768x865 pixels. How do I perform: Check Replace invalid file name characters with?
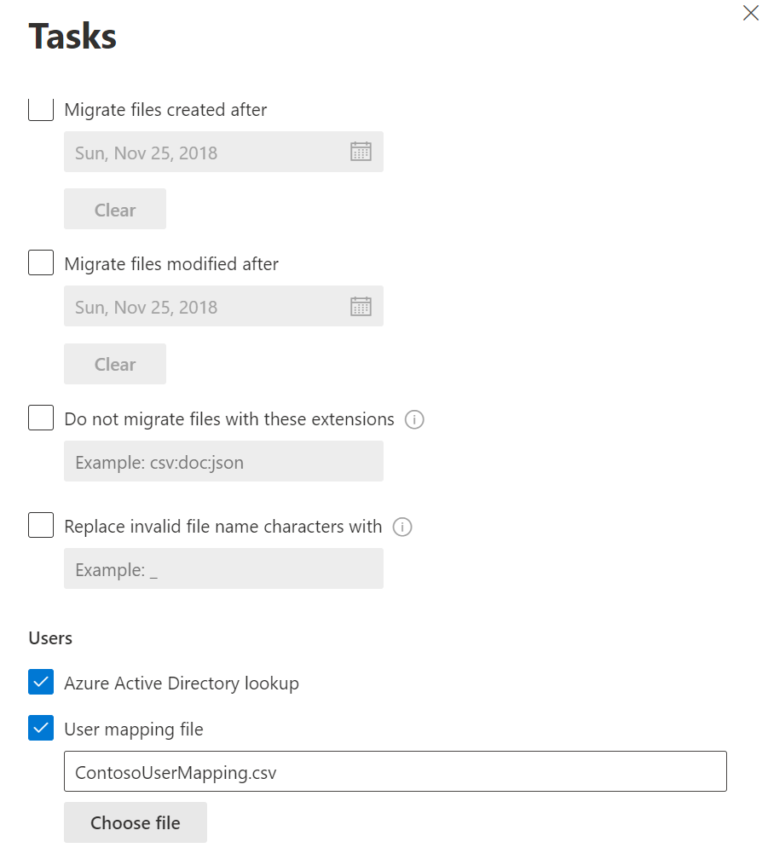tap(41, 525)
